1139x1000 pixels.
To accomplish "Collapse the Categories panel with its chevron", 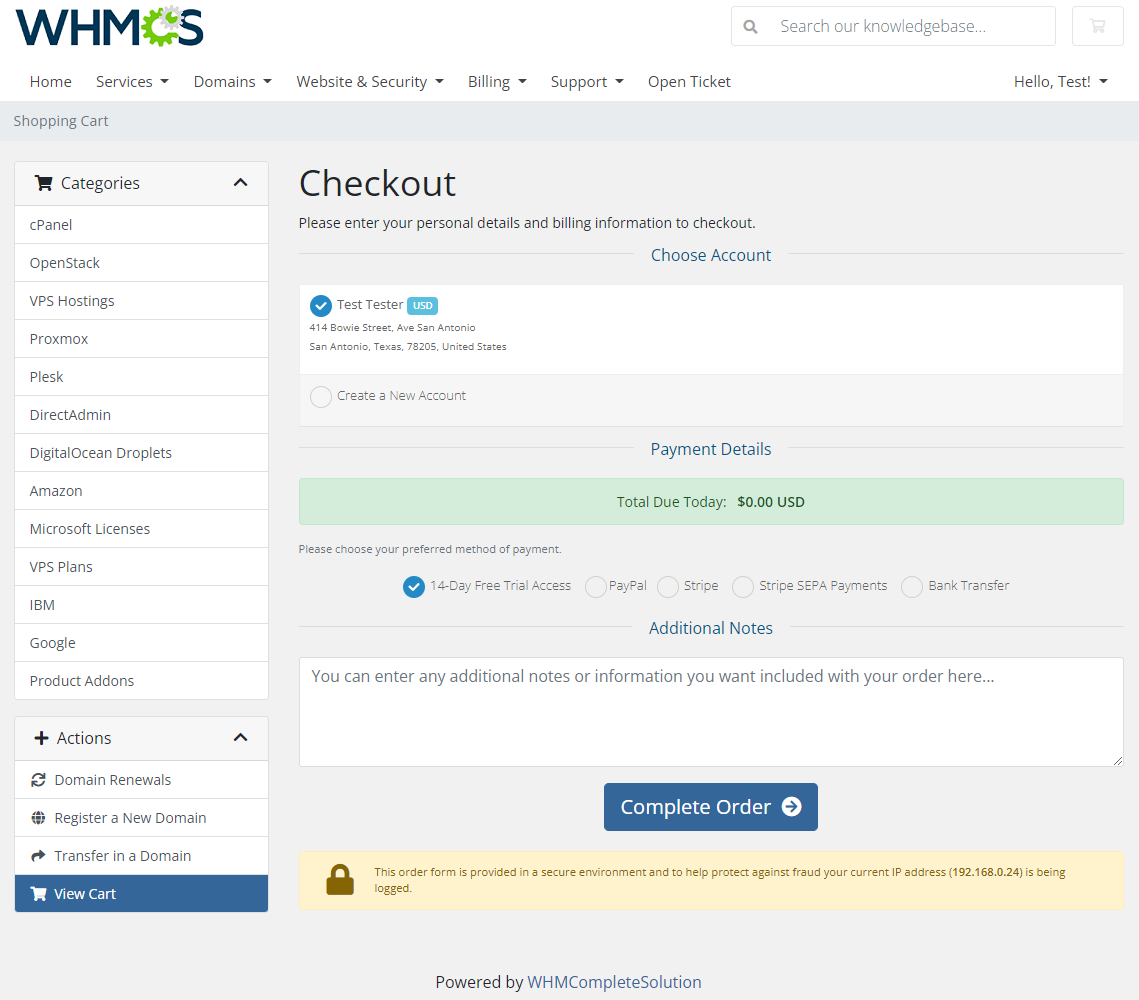I will click(x=240, y=183).
